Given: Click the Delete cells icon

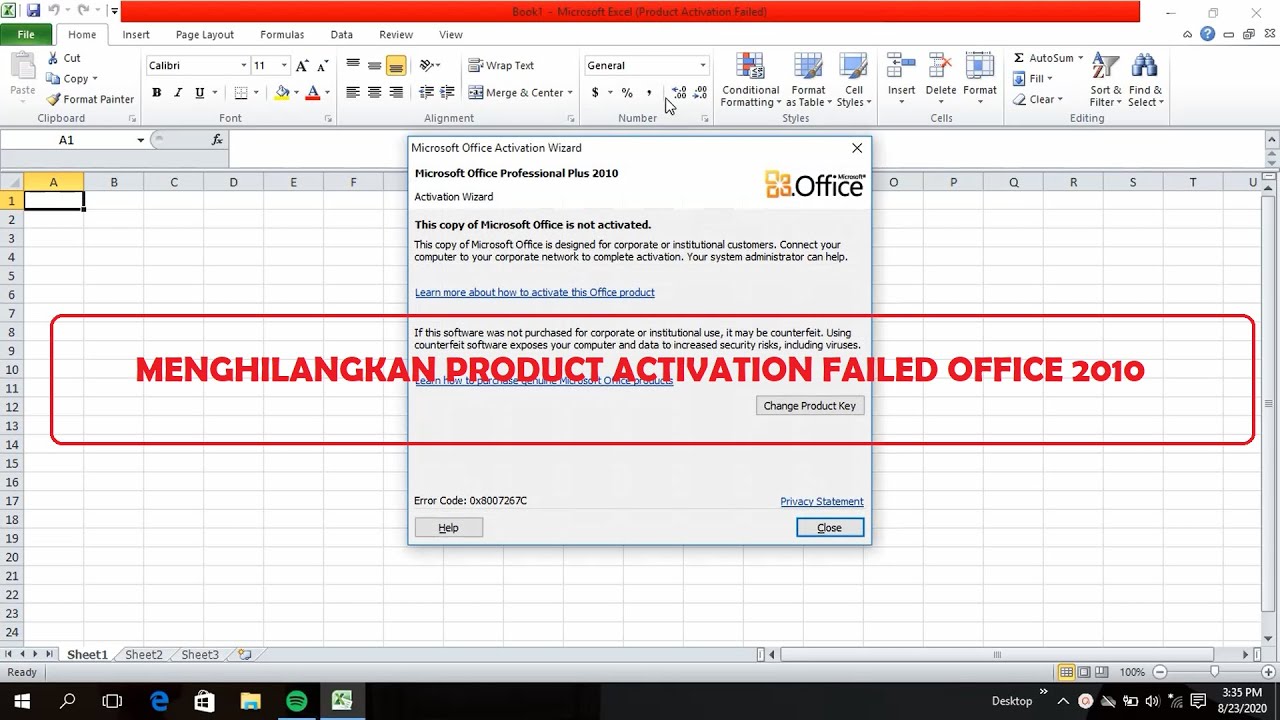Looking at the screenshot, I should click(x=940, y=66).
